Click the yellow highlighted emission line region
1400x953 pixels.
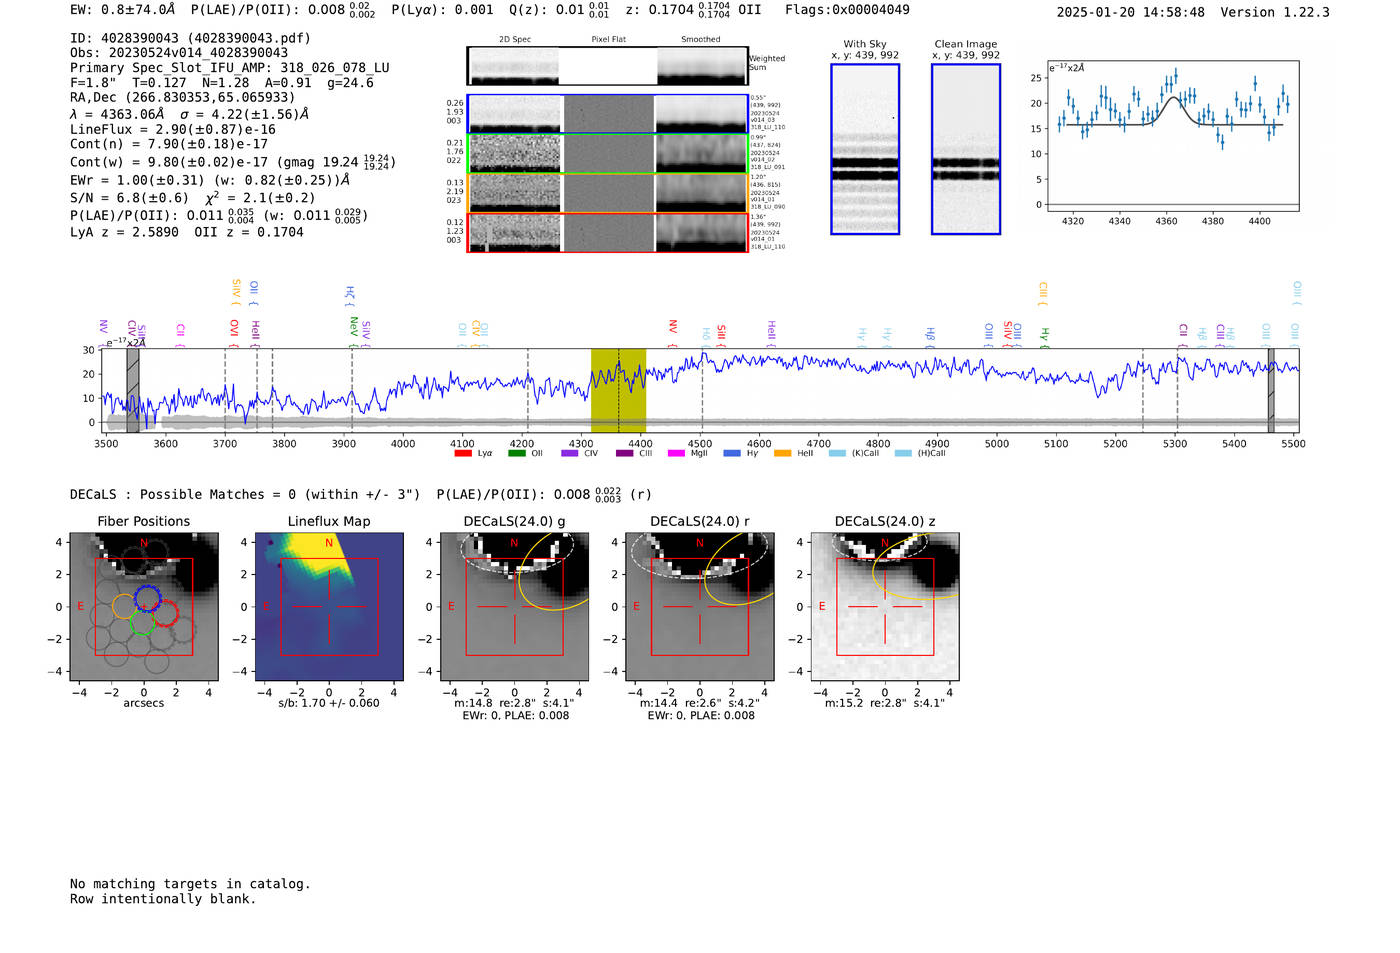[618, 391]
